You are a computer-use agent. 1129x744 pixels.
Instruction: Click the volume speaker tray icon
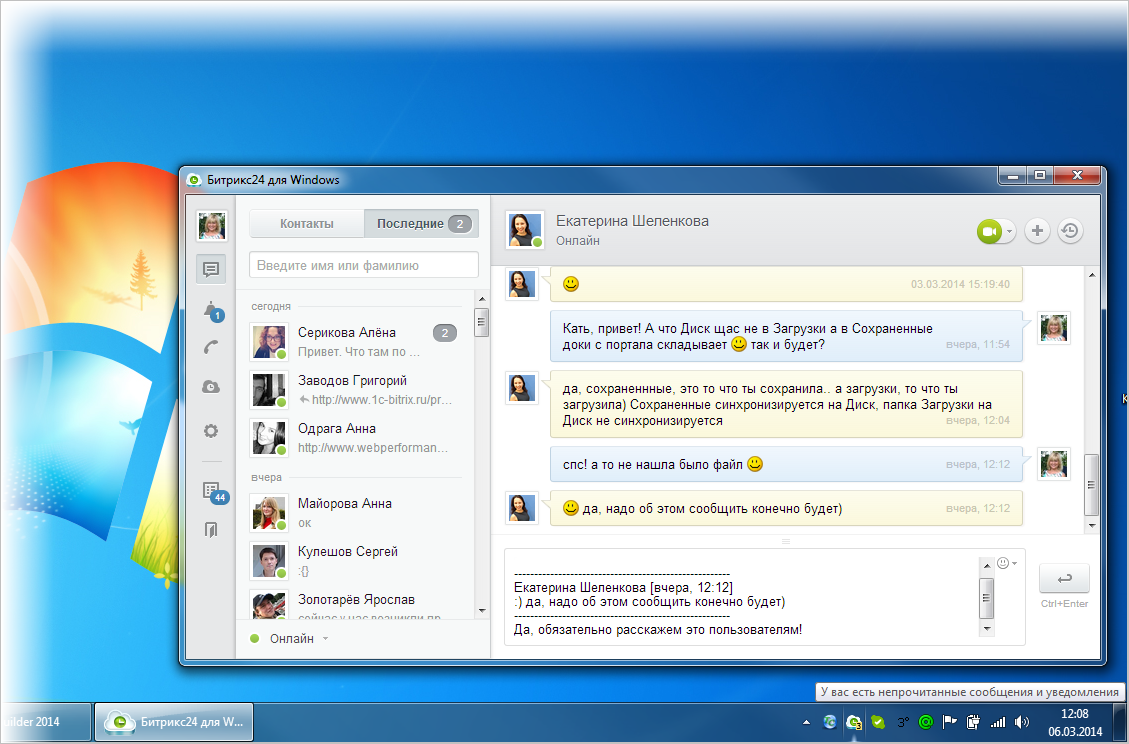coord(1021,722)
